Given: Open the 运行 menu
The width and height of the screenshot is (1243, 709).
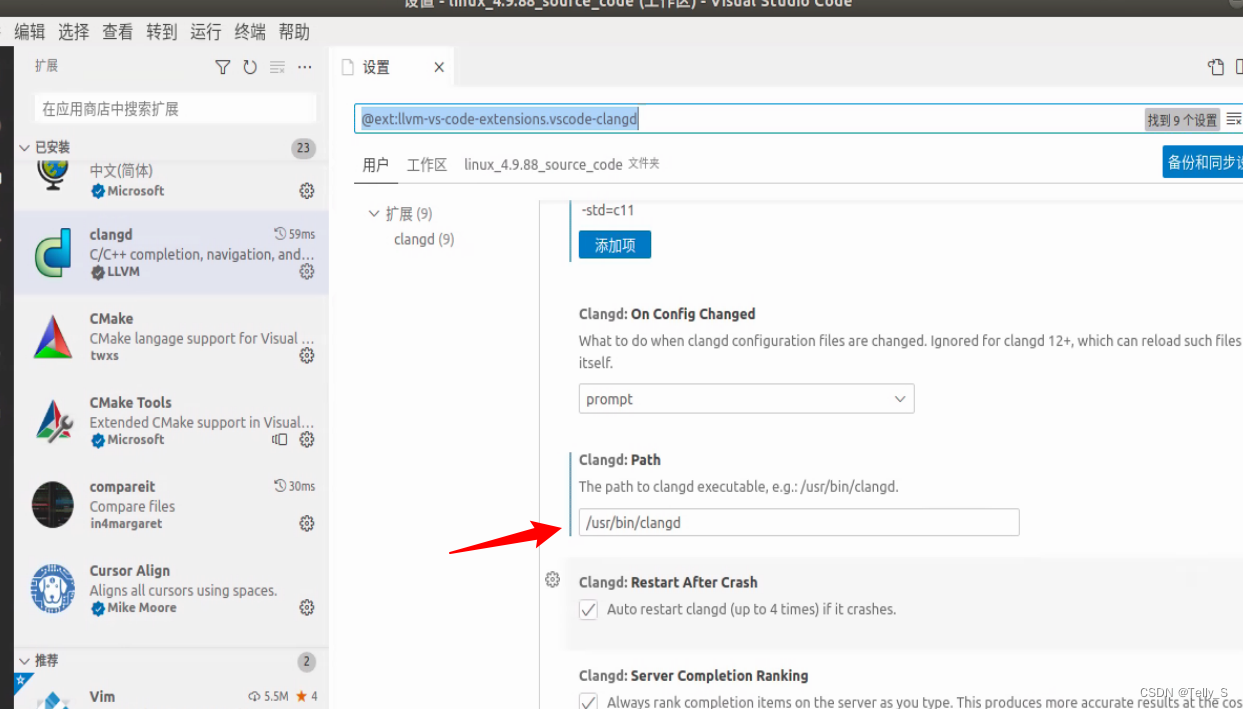Looking at the screenshot, I should 205,31.
